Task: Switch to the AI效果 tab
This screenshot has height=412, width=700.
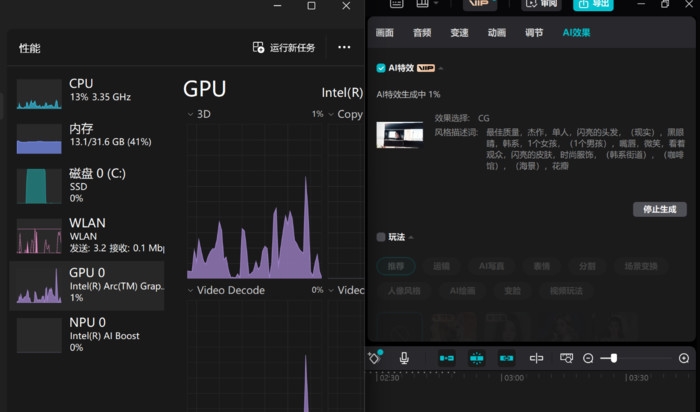Action: [x=576, y=33]
